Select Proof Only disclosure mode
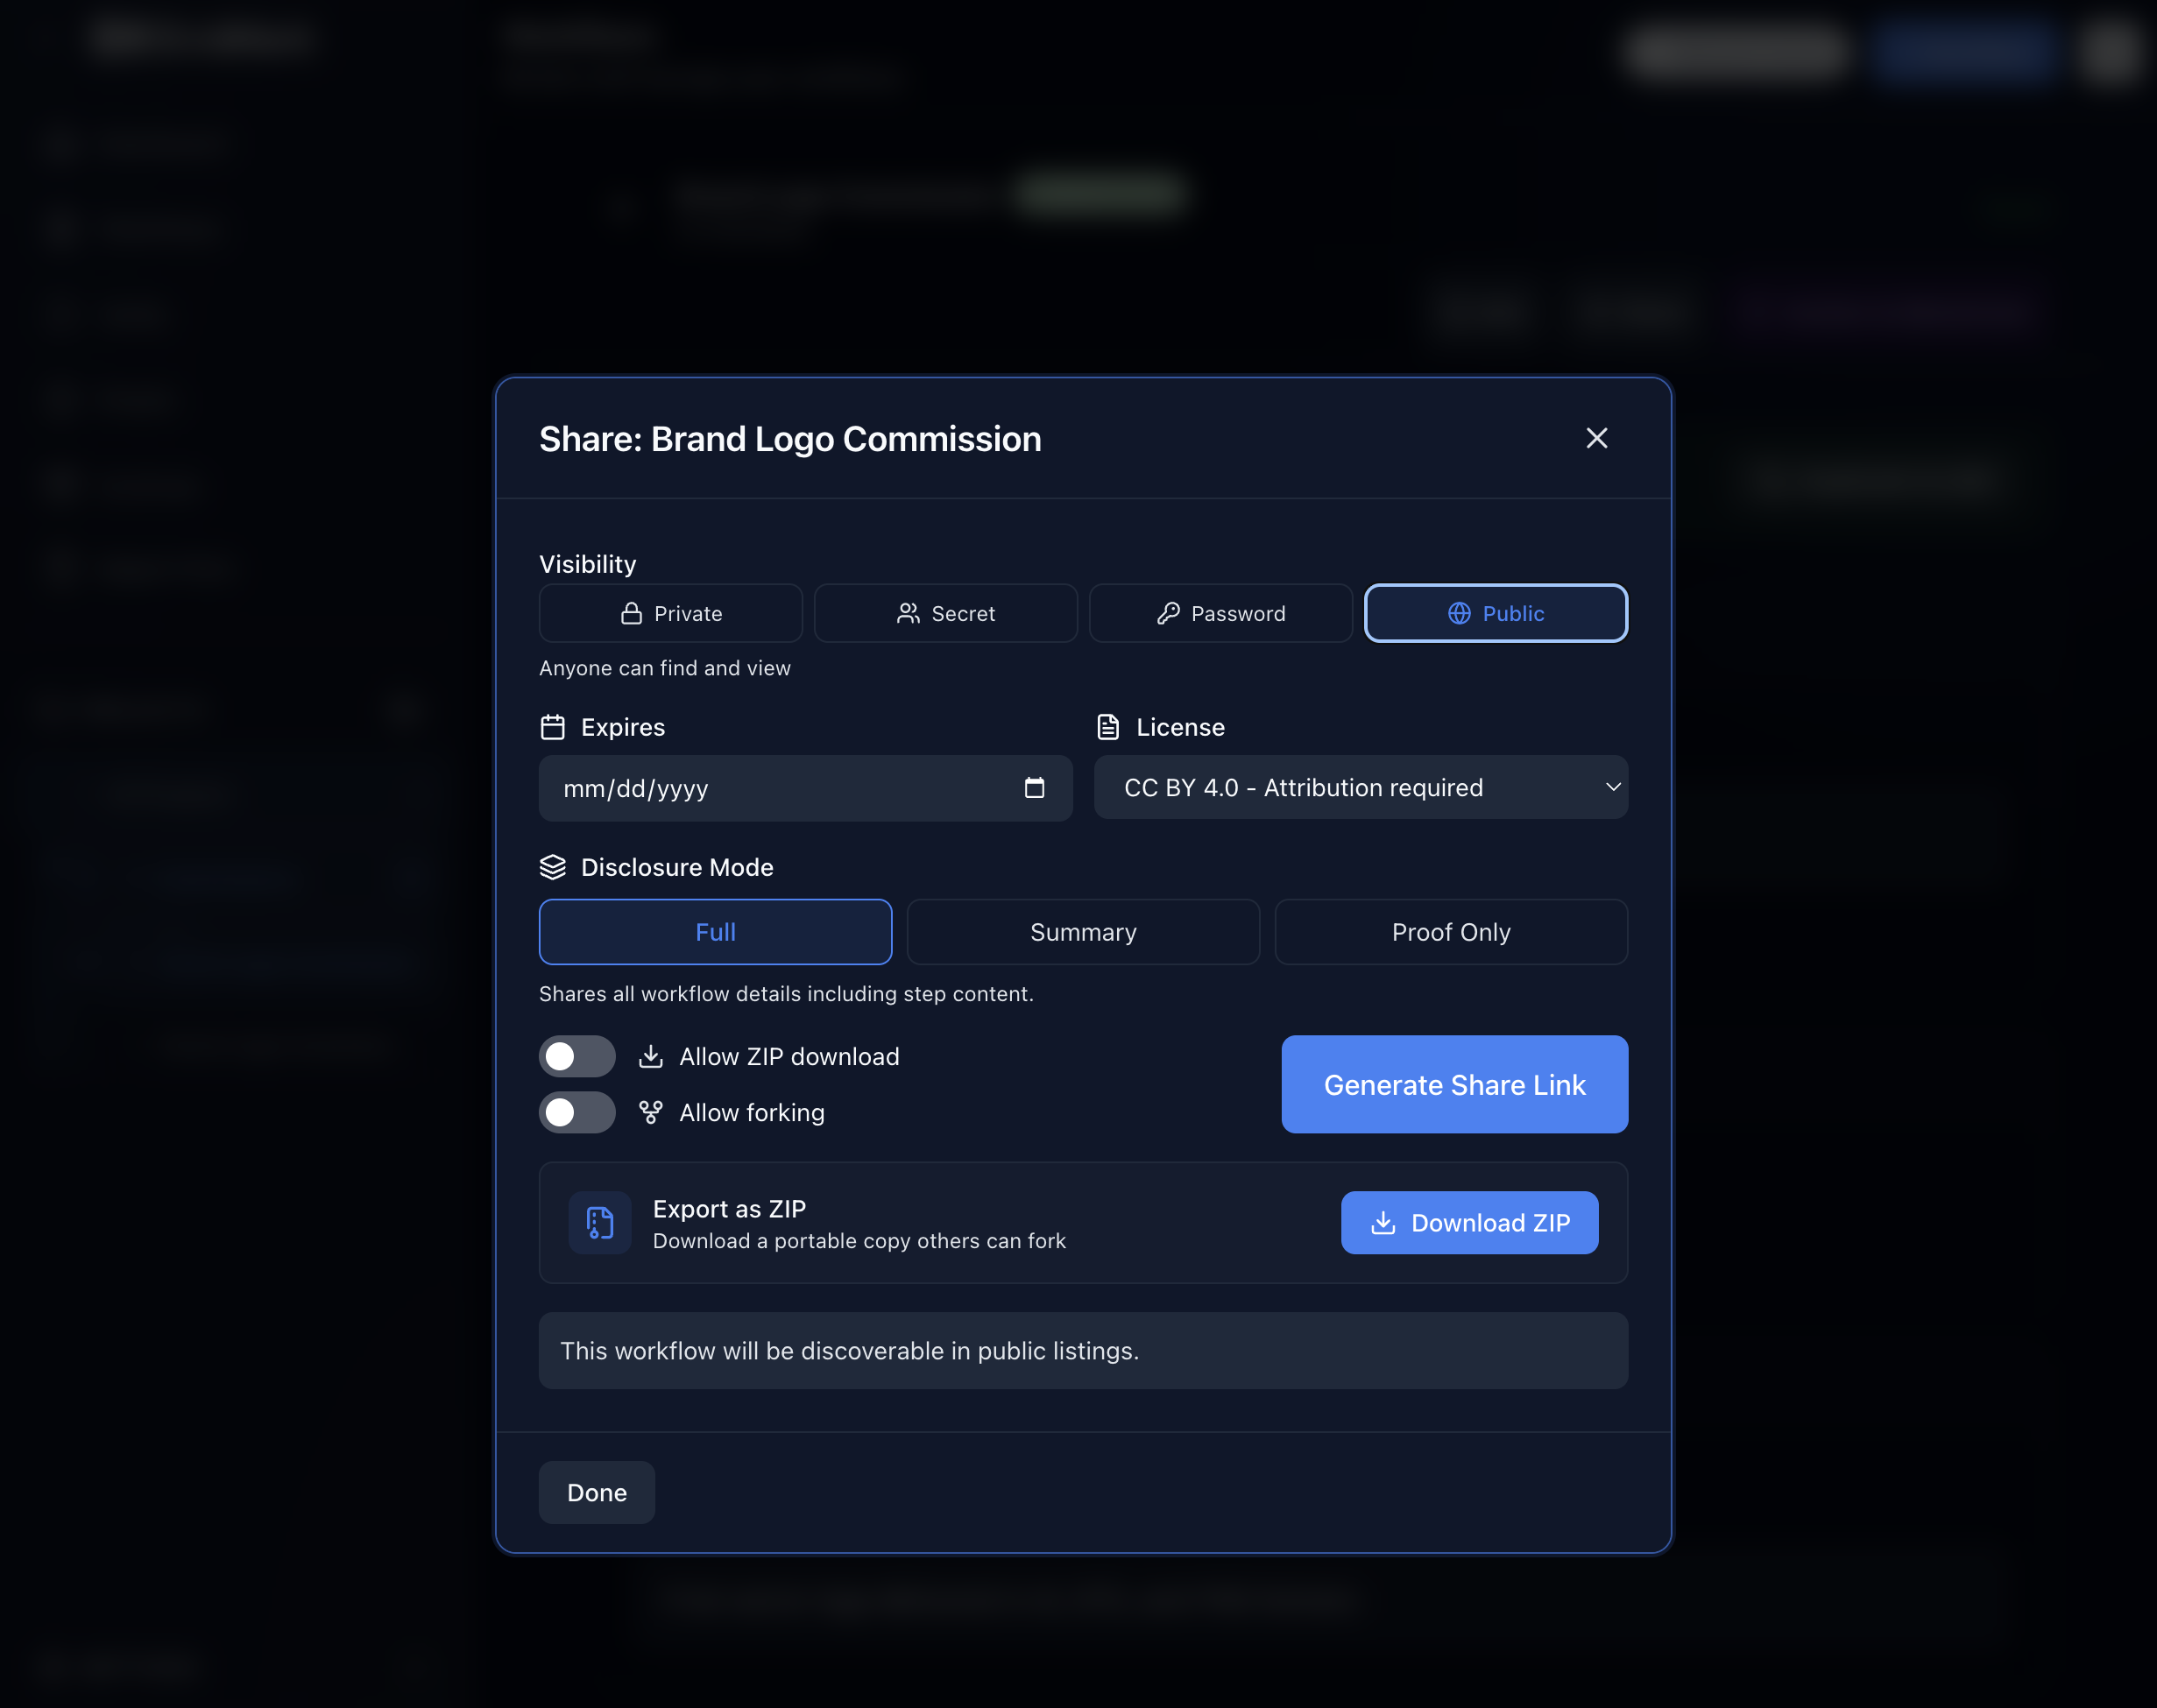The image size is (2157, 1708). (x=1451, y=931)
